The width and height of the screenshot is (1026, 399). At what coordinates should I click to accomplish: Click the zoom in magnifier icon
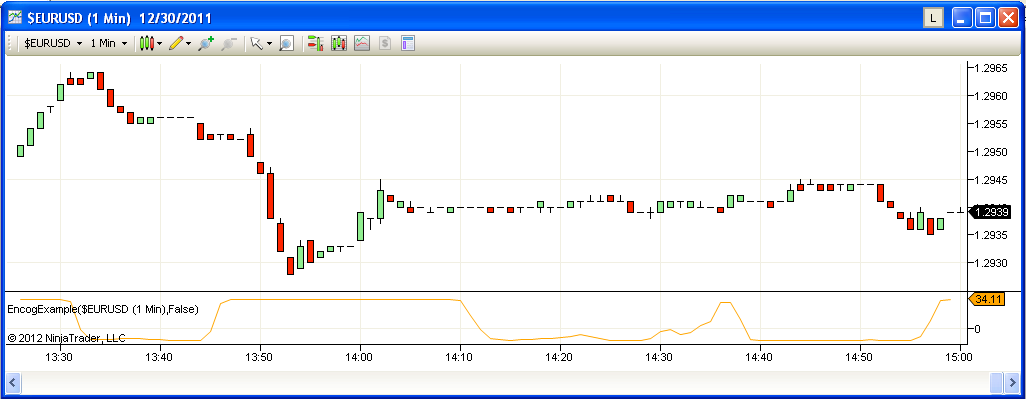click(x=205, y=44)
